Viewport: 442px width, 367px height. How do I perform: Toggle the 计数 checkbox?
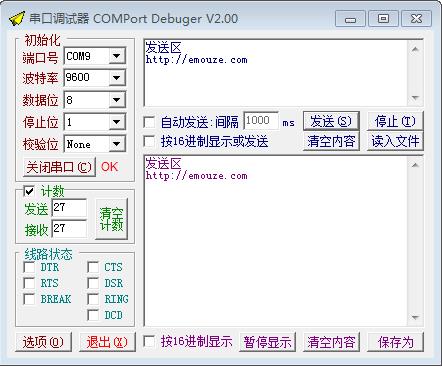[x=29, y=191]
